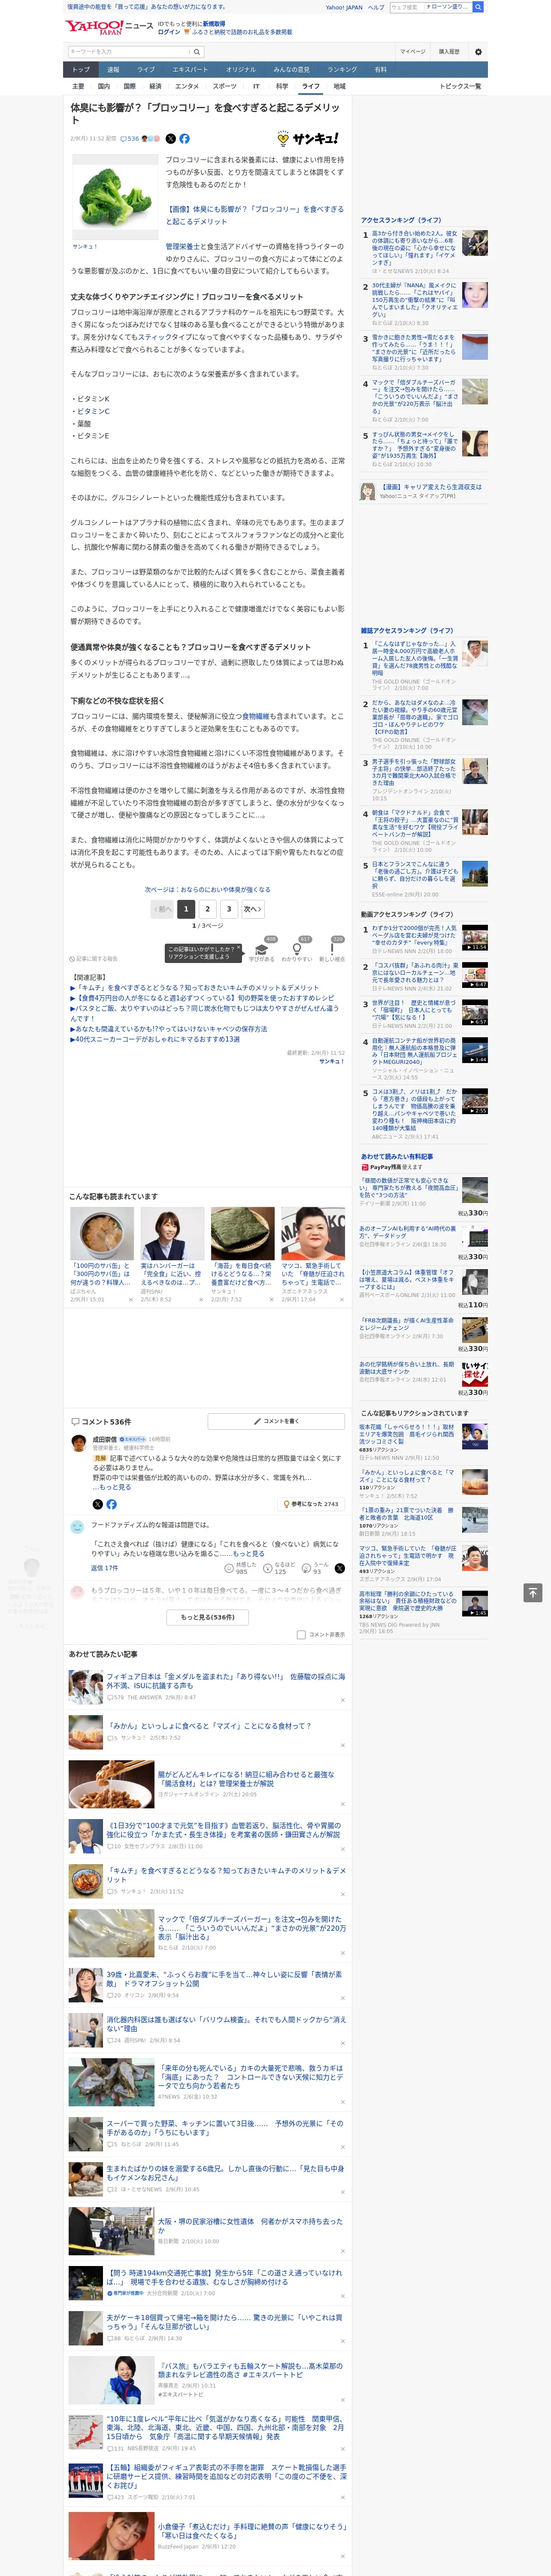Share article on X at the top
551x2576 pixels.
coord(170,139)
